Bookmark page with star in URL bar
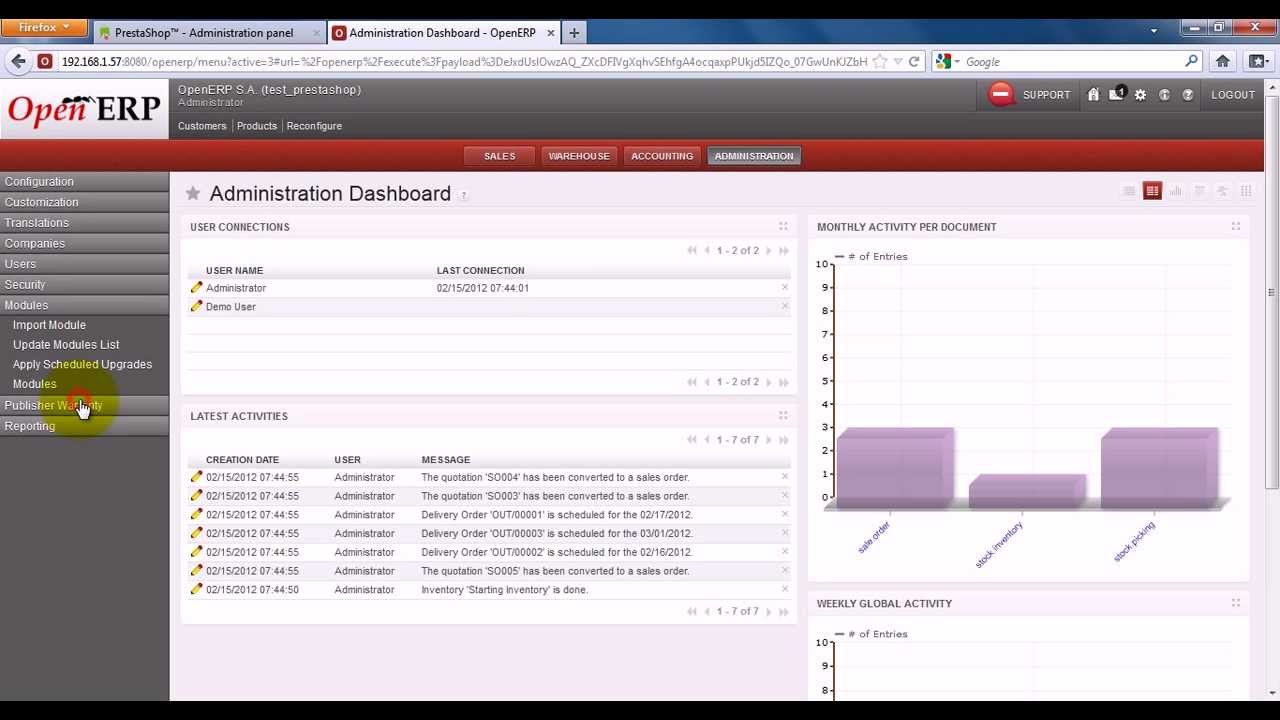This screenshot has height=720, width=1280. tap(880, 62)
